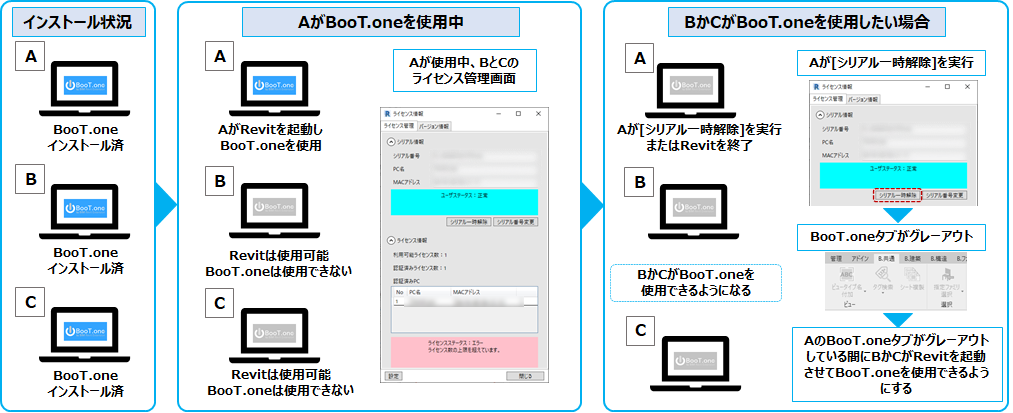Click greyed laptop B in AがBooT.oneを使用中 panel

pyautogui.click(x=273, y=210)
